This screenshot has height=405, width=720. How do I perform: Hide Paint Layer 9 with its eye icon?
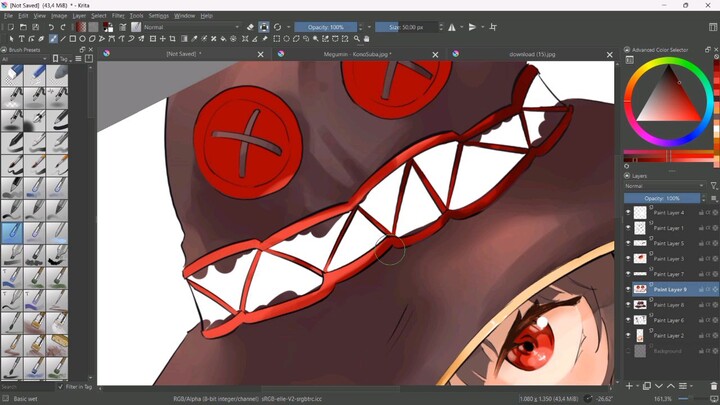click(628, 289)
